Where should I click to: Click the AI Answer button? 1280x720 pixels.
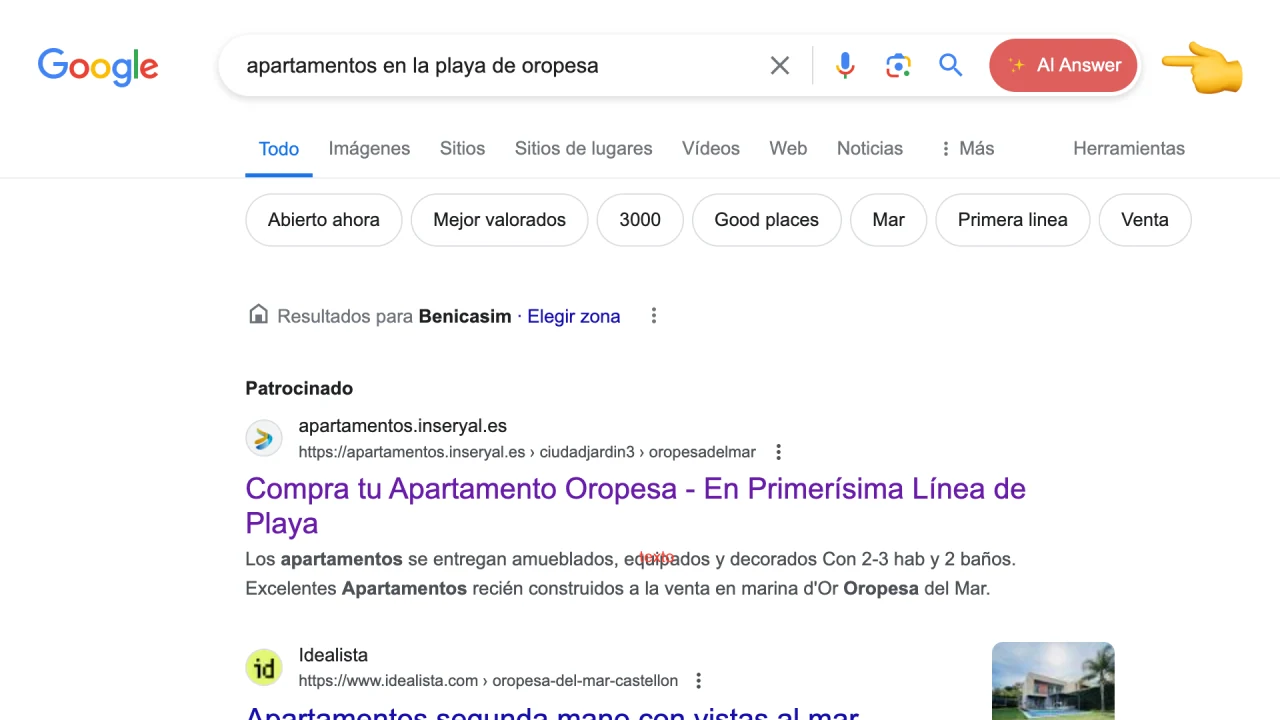click(x=1063, y=65)
